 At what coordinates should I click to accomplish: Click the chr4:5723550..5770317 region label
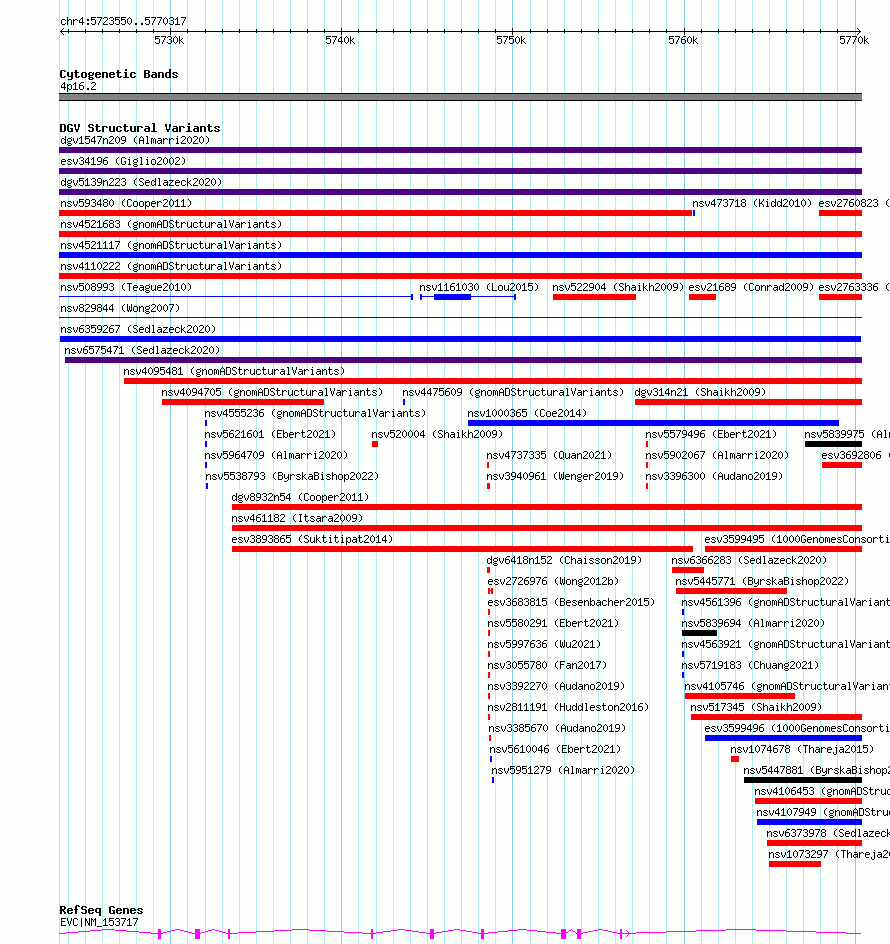[123, 22]
